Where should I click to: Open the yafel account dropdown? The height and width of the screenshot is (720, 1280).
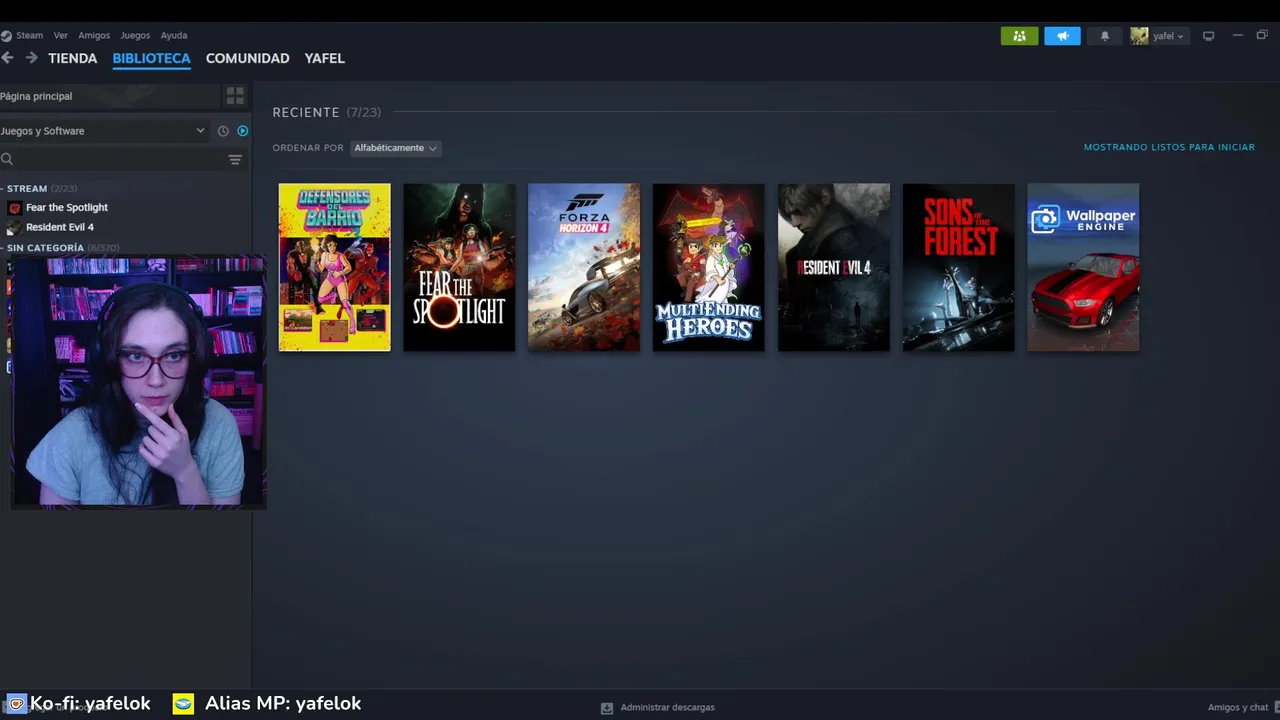pyautogui.click(x=1167, y=36)
